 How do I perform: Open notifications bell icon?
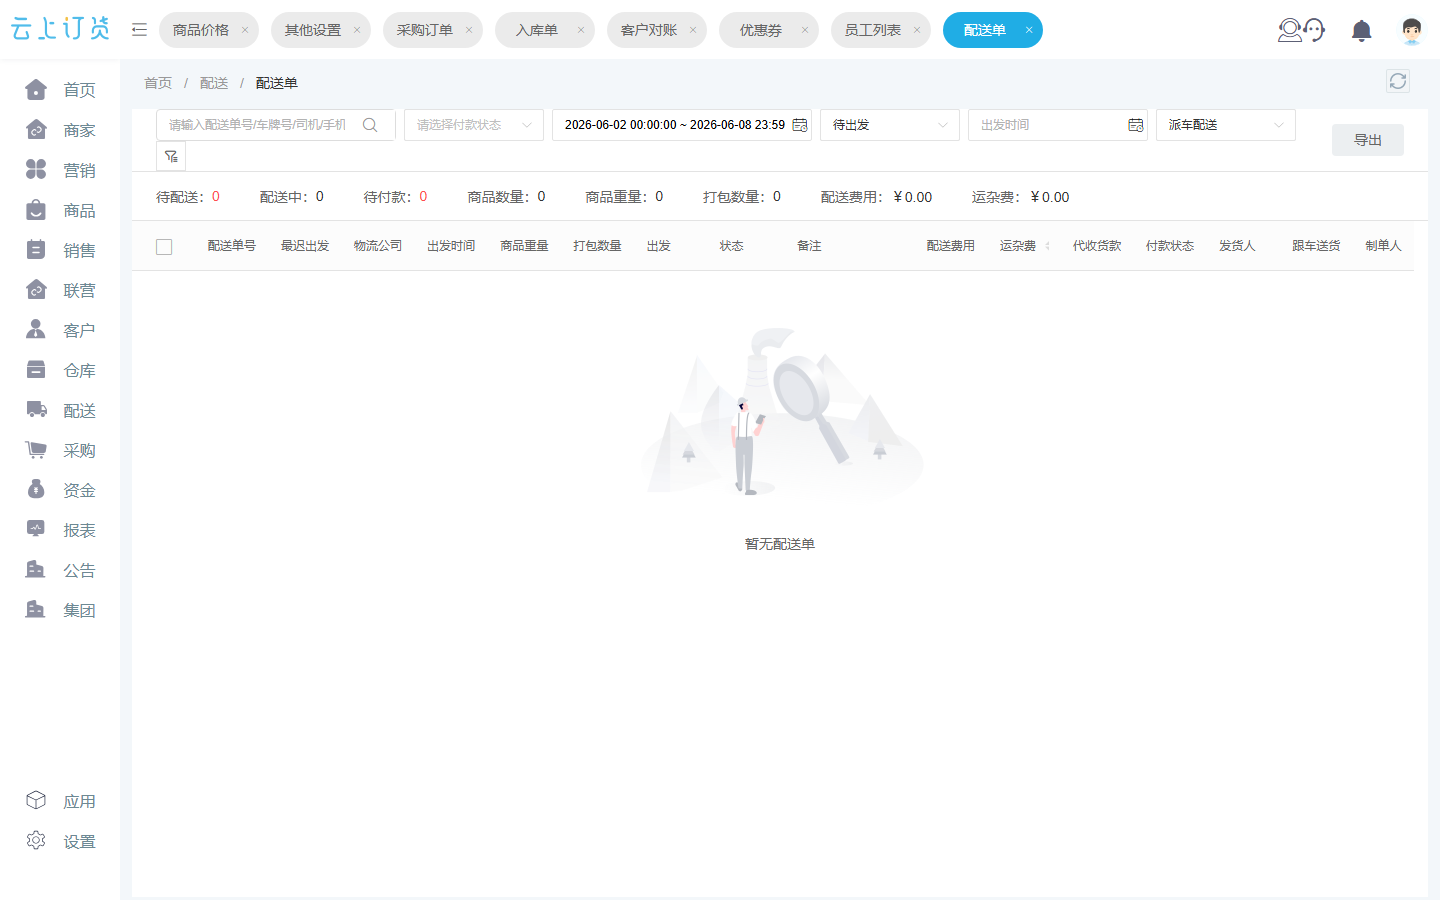(x=1361, y=31)
